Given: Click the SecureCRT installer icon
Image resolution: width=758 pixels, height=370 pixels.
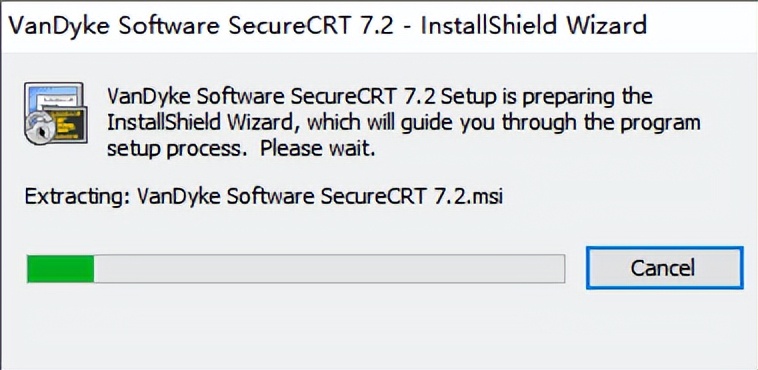Looking at the screenshot, I should click(56, 113).
